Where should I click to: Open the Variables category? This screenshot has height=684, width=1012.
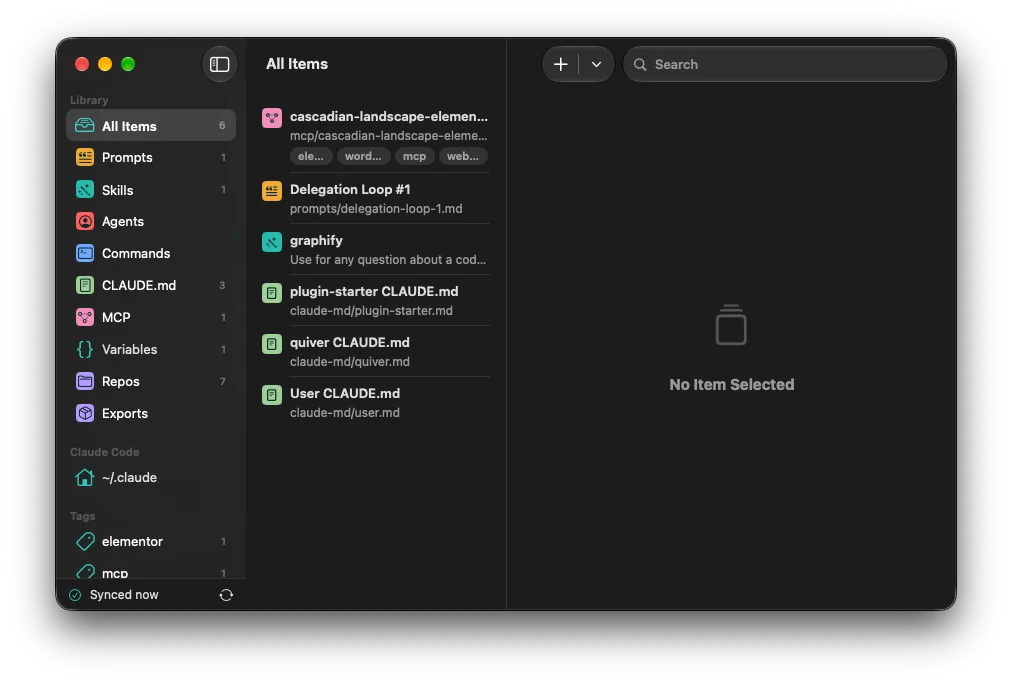click(151, 349)
